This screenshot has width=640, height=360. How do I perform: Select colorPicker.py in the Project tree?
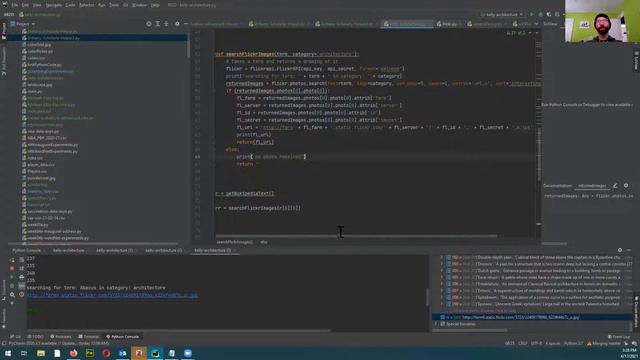[x=40, y=51]
